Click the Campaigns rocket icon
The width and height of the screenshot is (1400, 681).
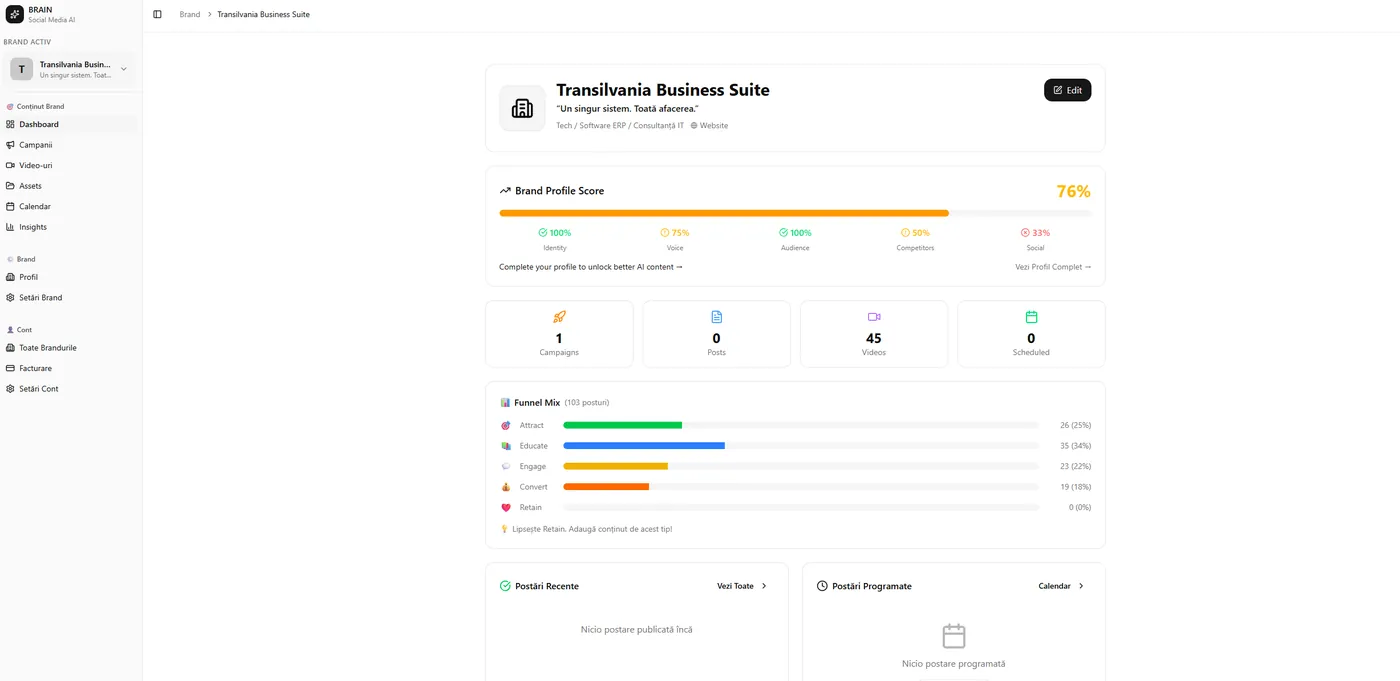pos(559,317)
